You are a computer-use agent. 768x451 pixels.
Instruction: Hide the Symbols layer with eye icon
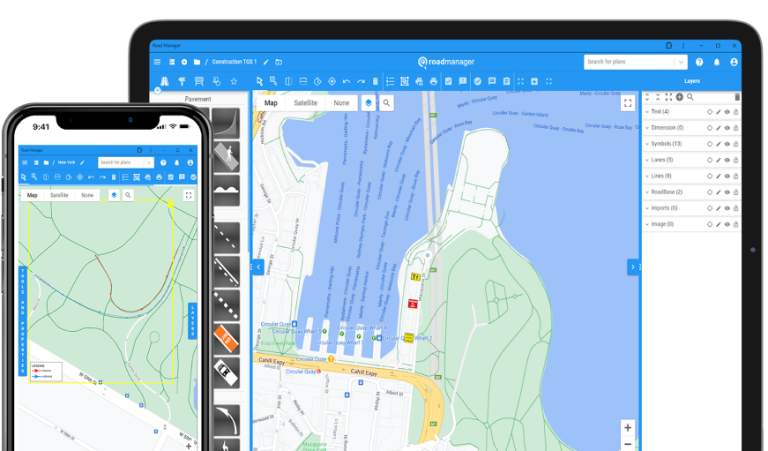(727, 144)
